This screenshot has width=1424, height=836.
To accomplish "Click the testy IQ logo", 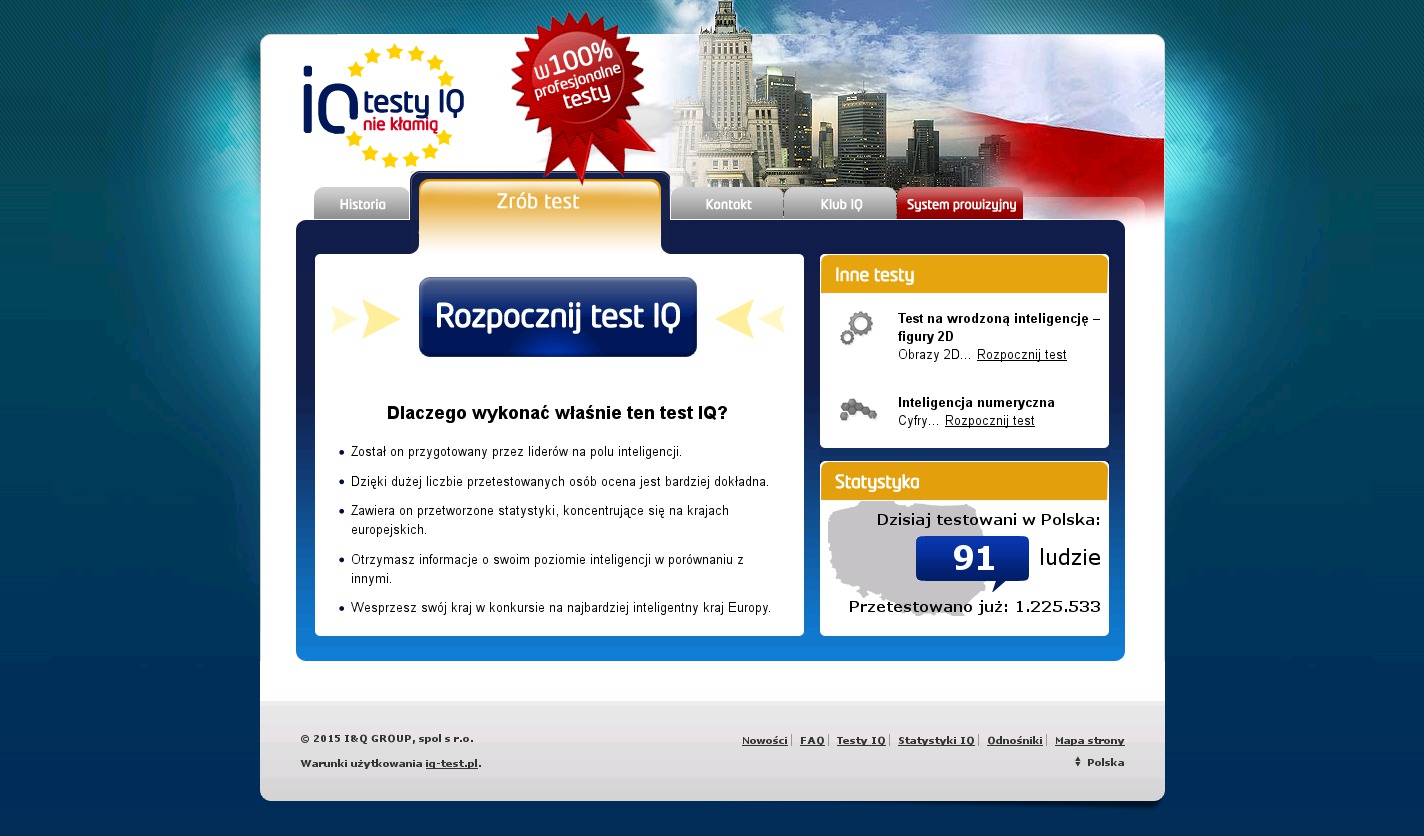I will point(384,106).
